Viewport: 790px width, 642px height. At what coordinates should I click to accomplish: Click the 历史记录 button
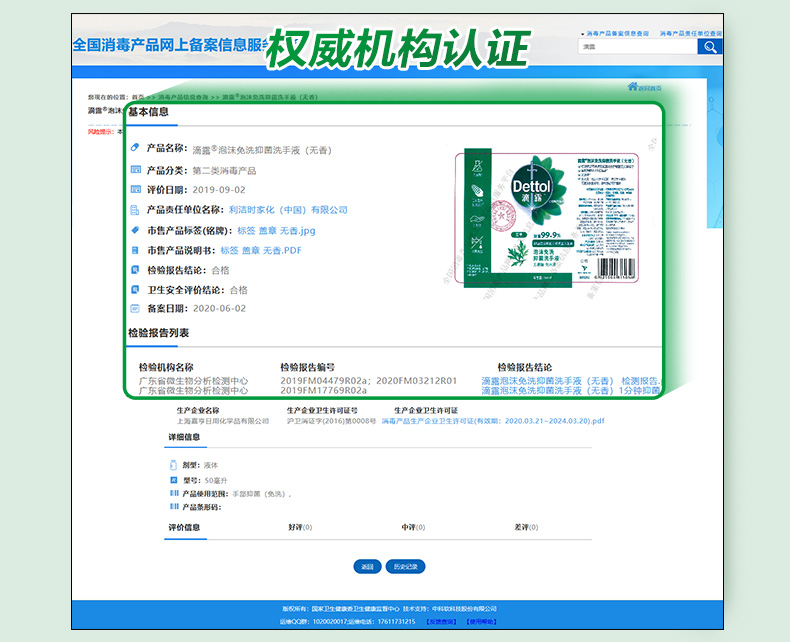click(x=406, y=566)
